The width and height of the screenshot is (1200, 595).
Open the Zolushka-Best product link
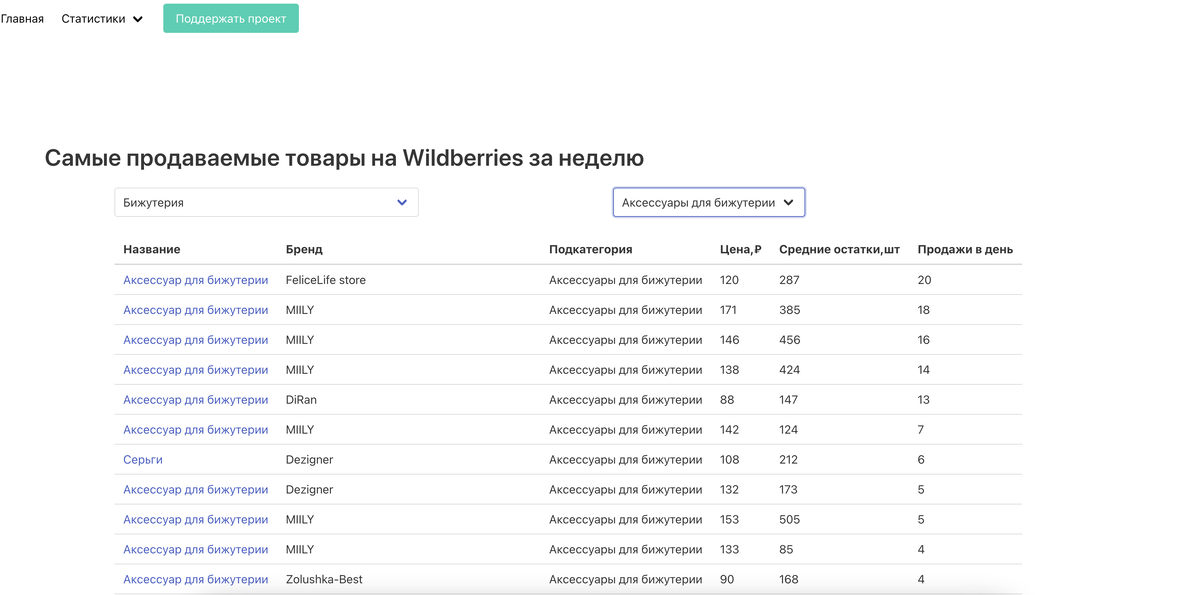196,580
